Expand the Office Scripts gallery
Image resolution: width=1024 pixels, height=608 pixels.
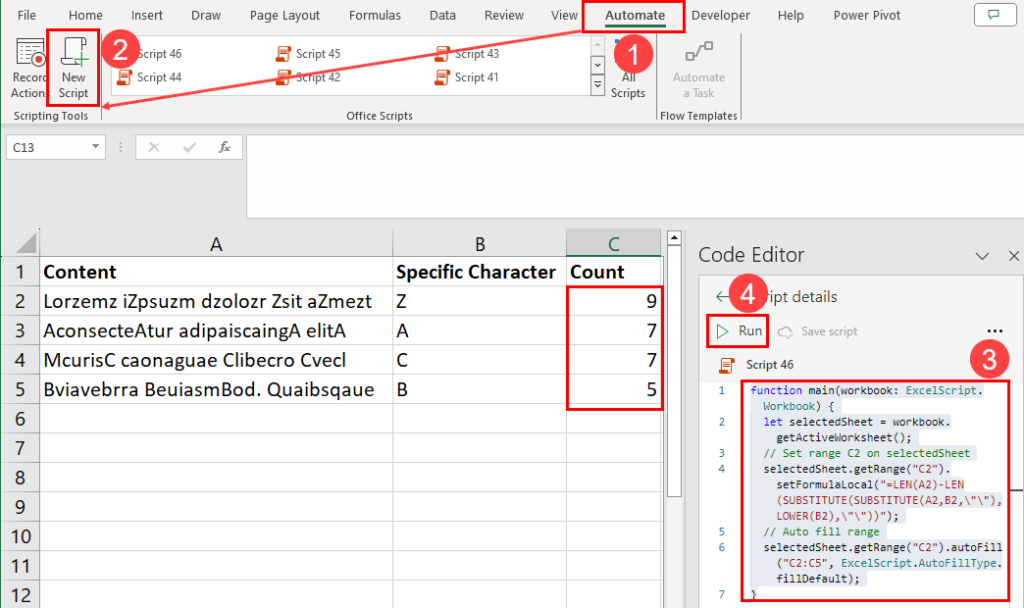[x=598, y=85]
